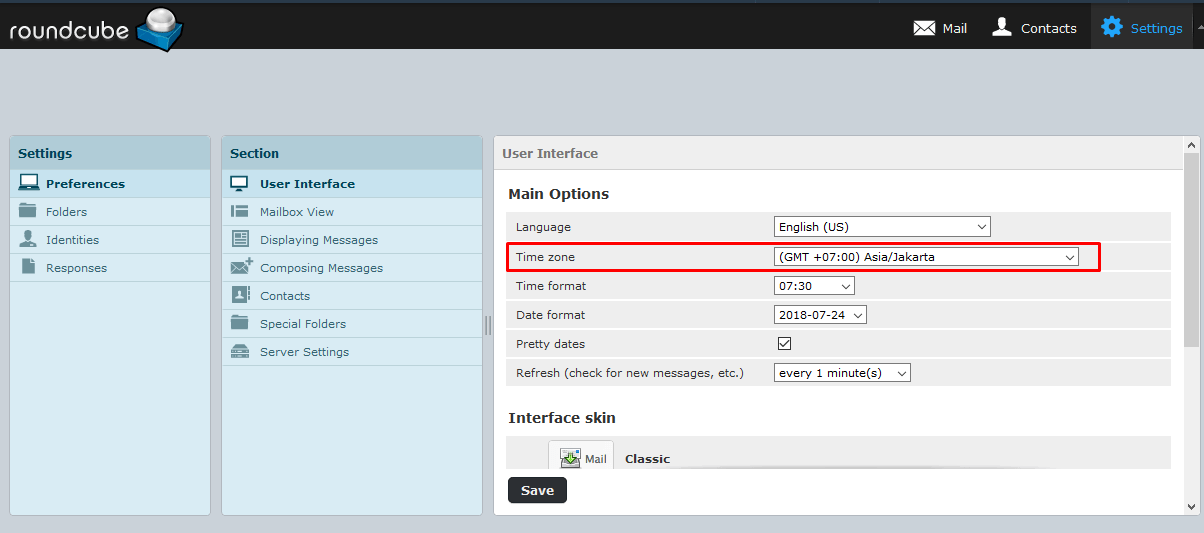Click the Interface skin heading
Image resolution: width=1204 pixels, height=533 pixels.
[x=562, y=417]
